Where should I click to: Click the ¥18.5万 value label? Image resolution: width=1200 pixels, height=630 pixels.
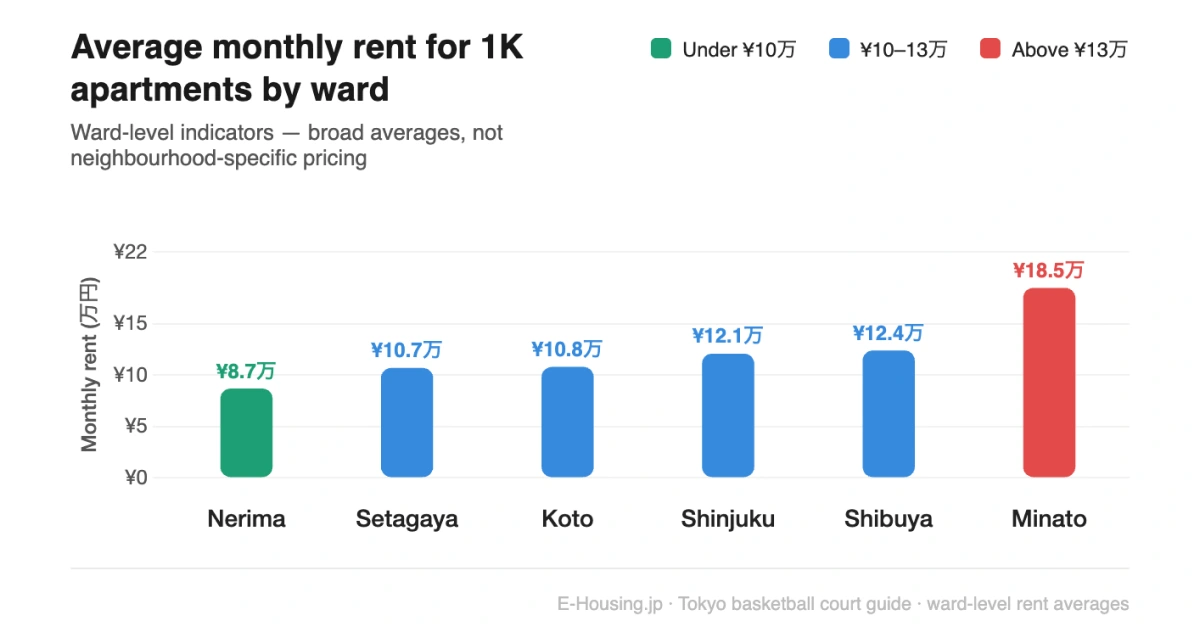click(x=1048, y=271)
